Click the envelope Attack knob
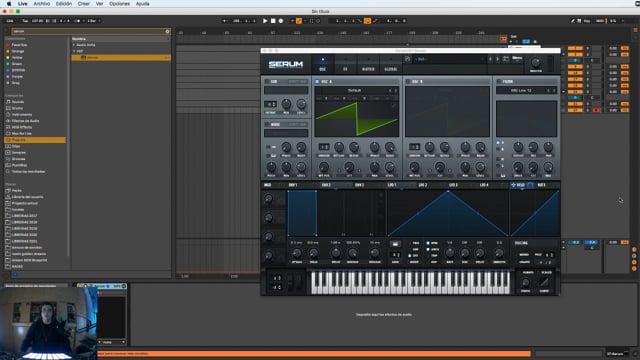The width and height of the screenshot is (640, 360). click(x=297, y=253)
